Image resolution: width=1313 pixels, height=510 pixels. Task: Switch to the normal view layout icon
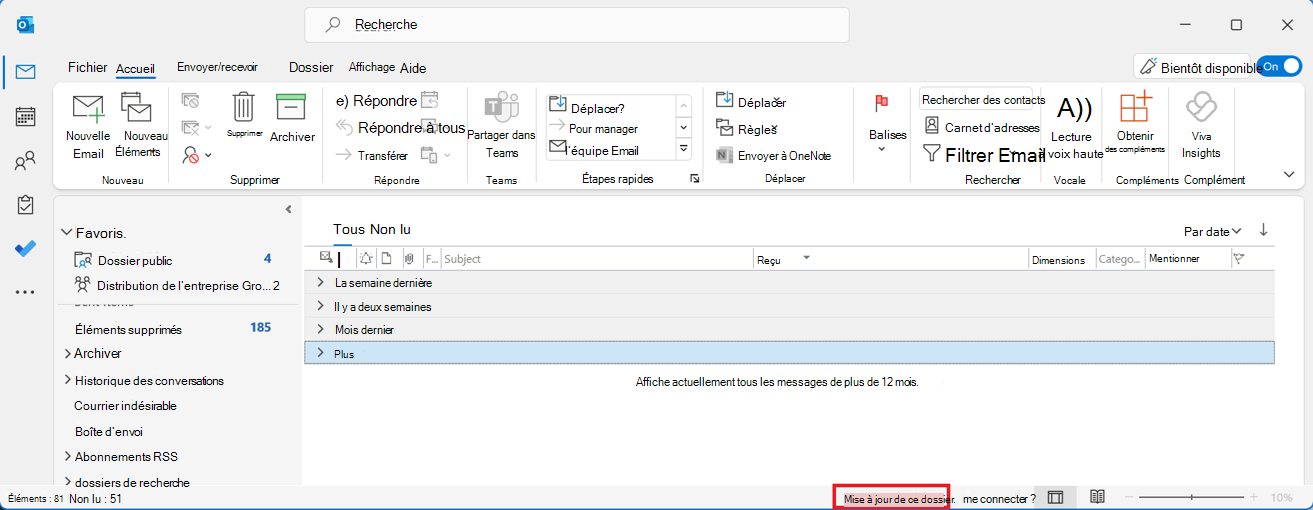1055,497
